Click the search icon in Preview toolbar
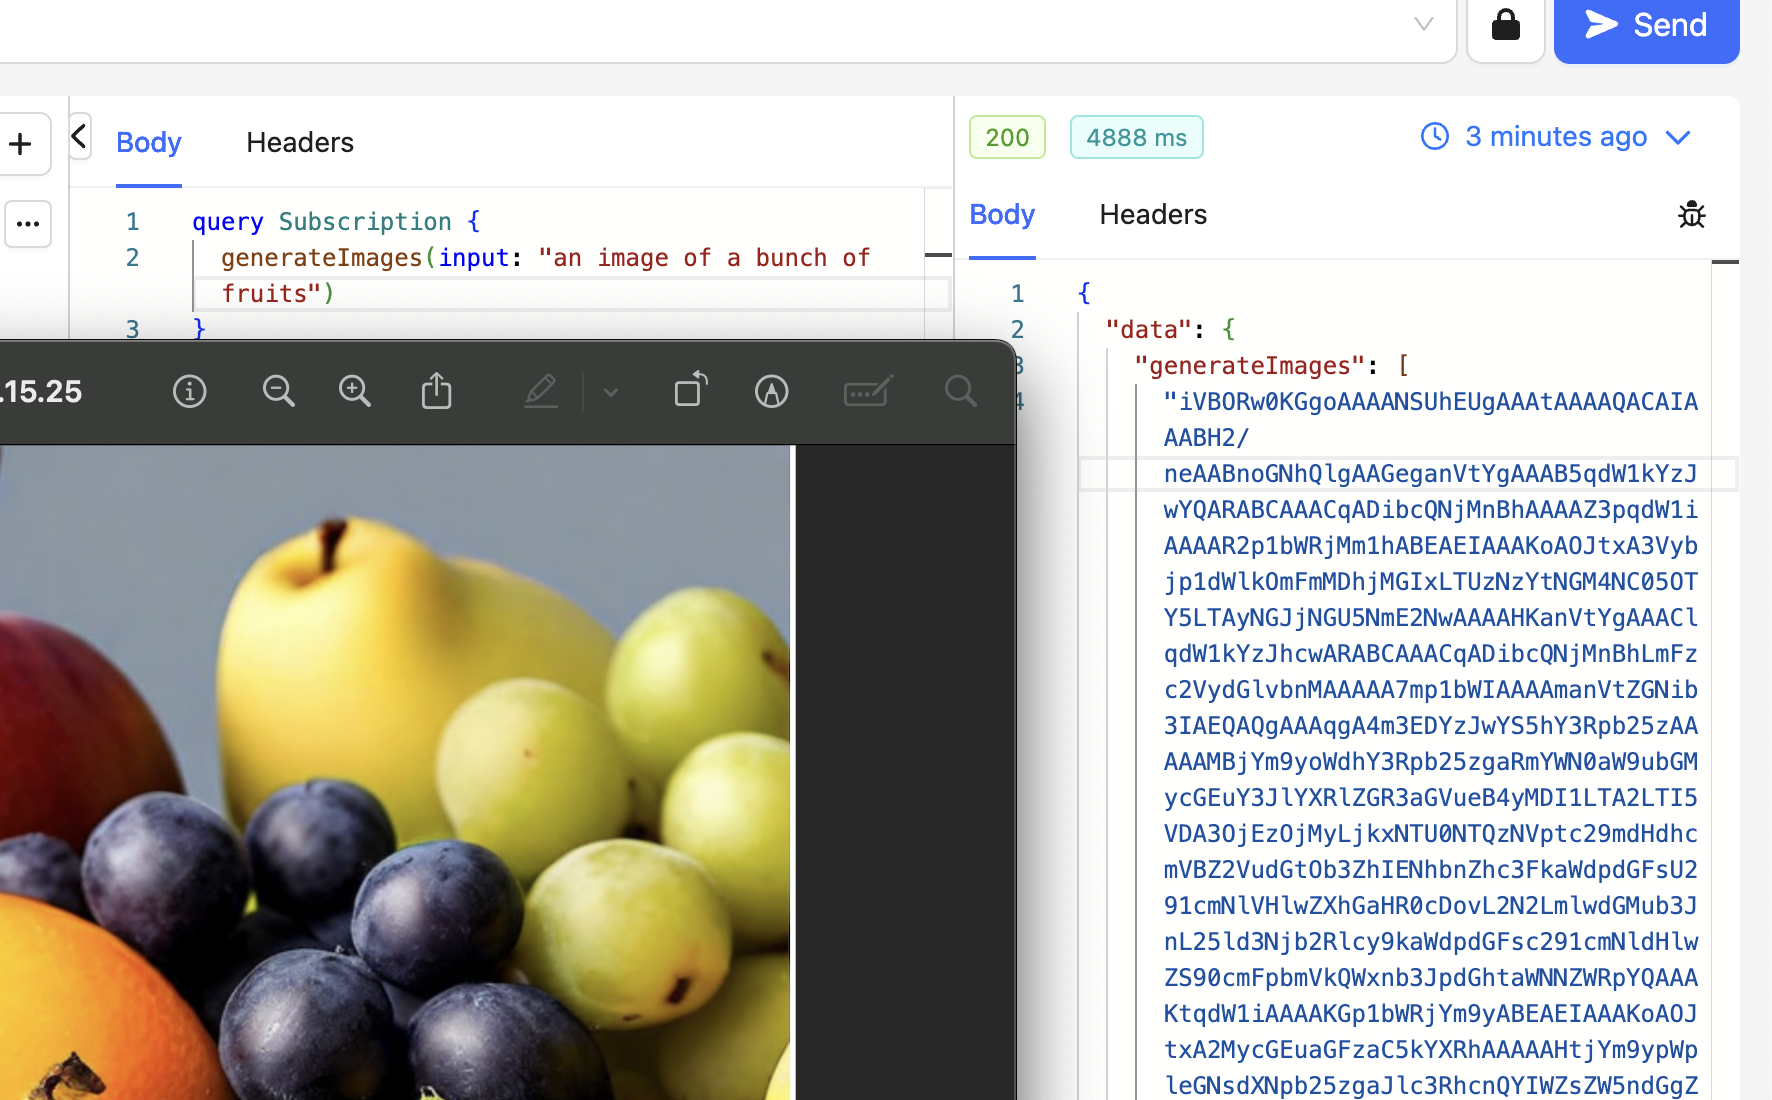 pyautogui.click(x=961, y=391)
